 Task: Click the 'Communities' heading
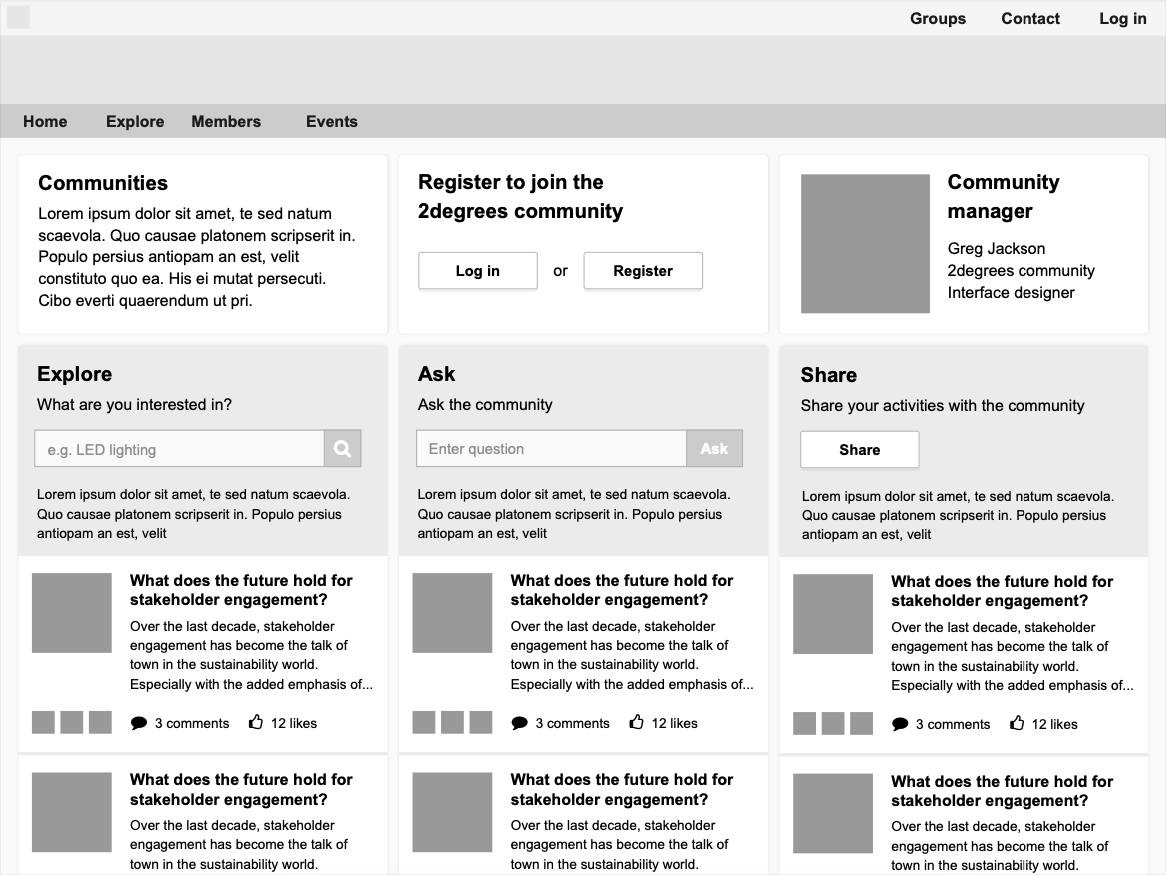pyautogui.click(x=103, y=183)
